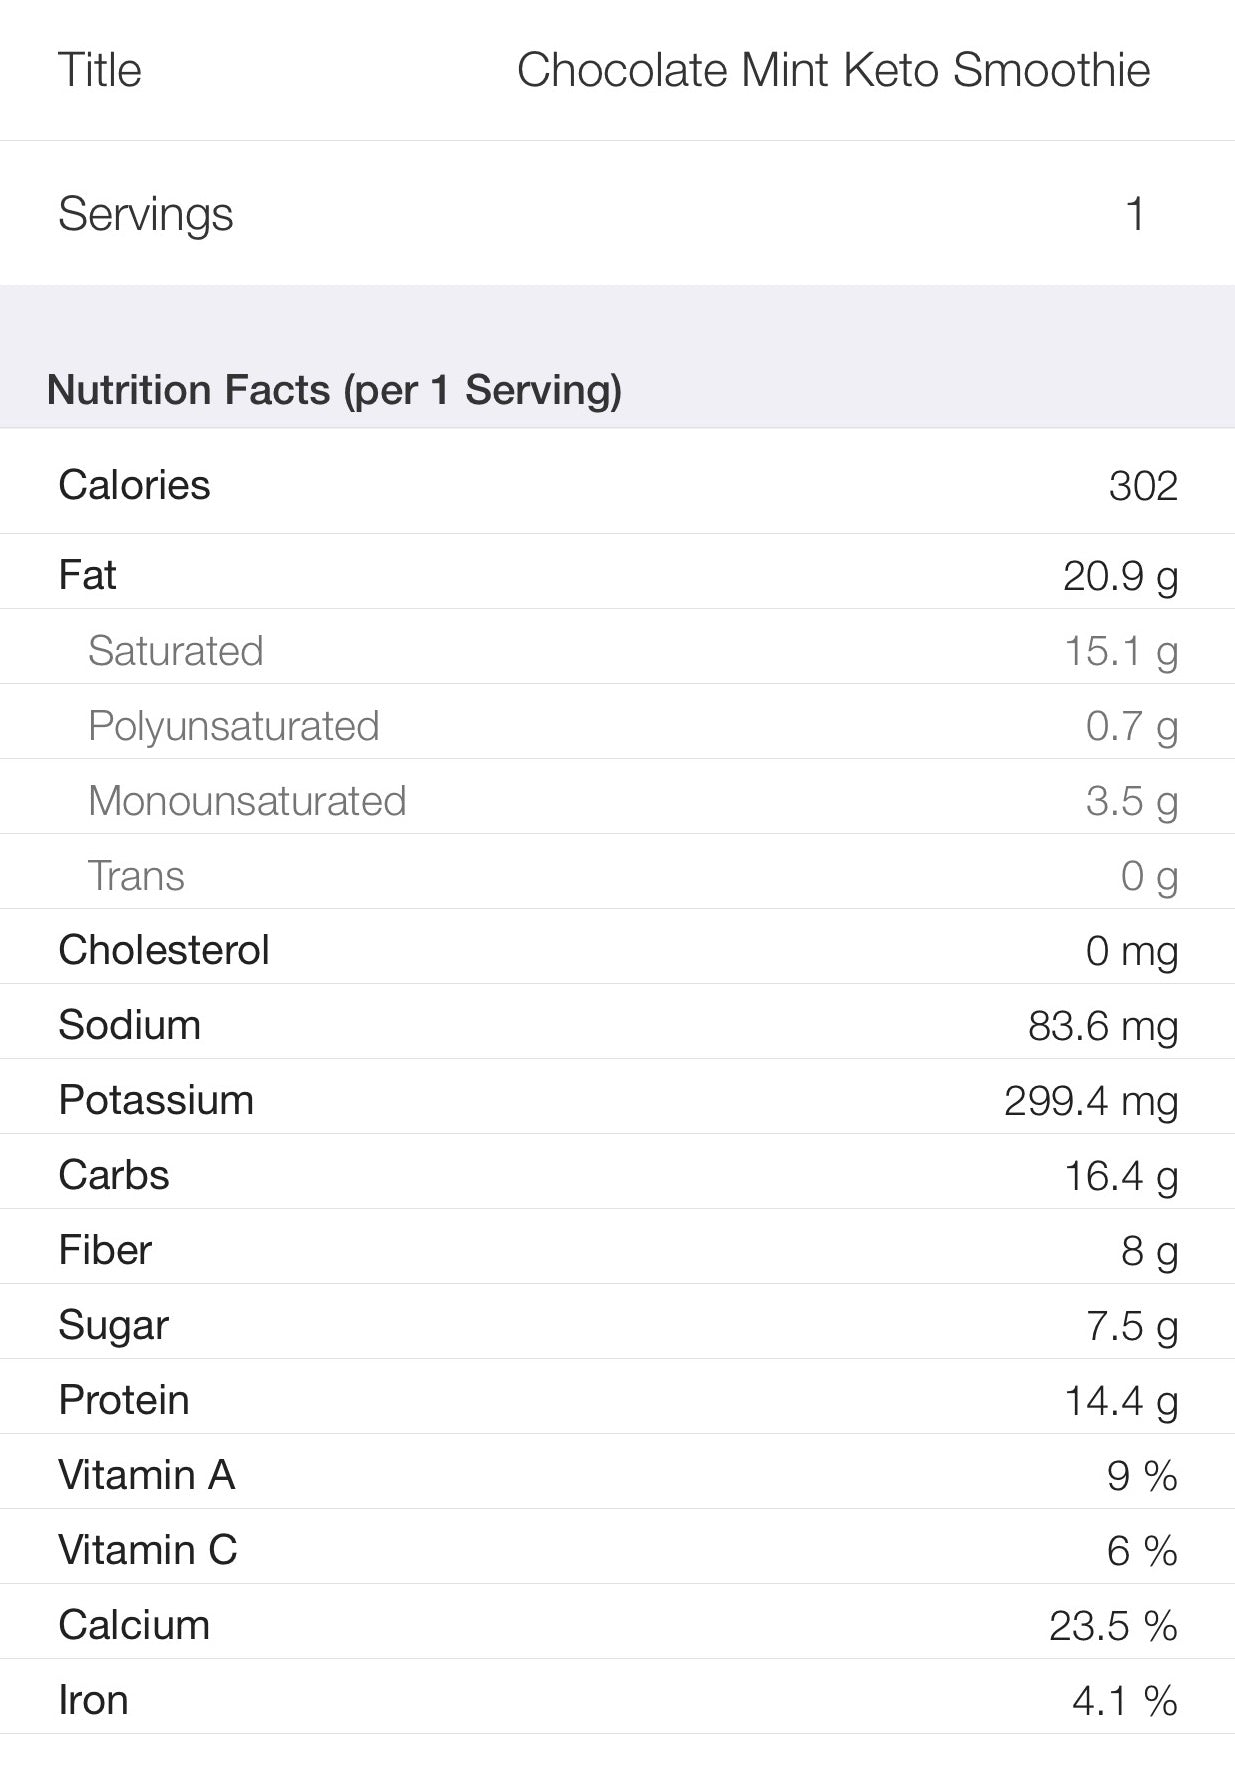Tap the Vitamin C 6 % row
This screenshot has width=1235, height=1774.
617,1547
